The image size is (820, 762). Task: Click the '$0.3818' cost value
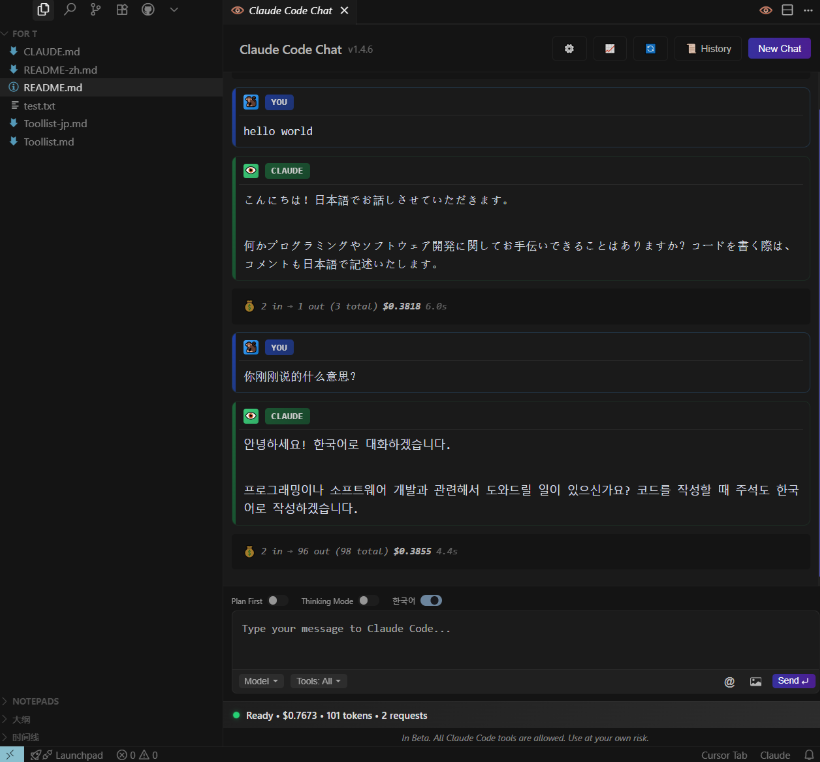(401, 306)
